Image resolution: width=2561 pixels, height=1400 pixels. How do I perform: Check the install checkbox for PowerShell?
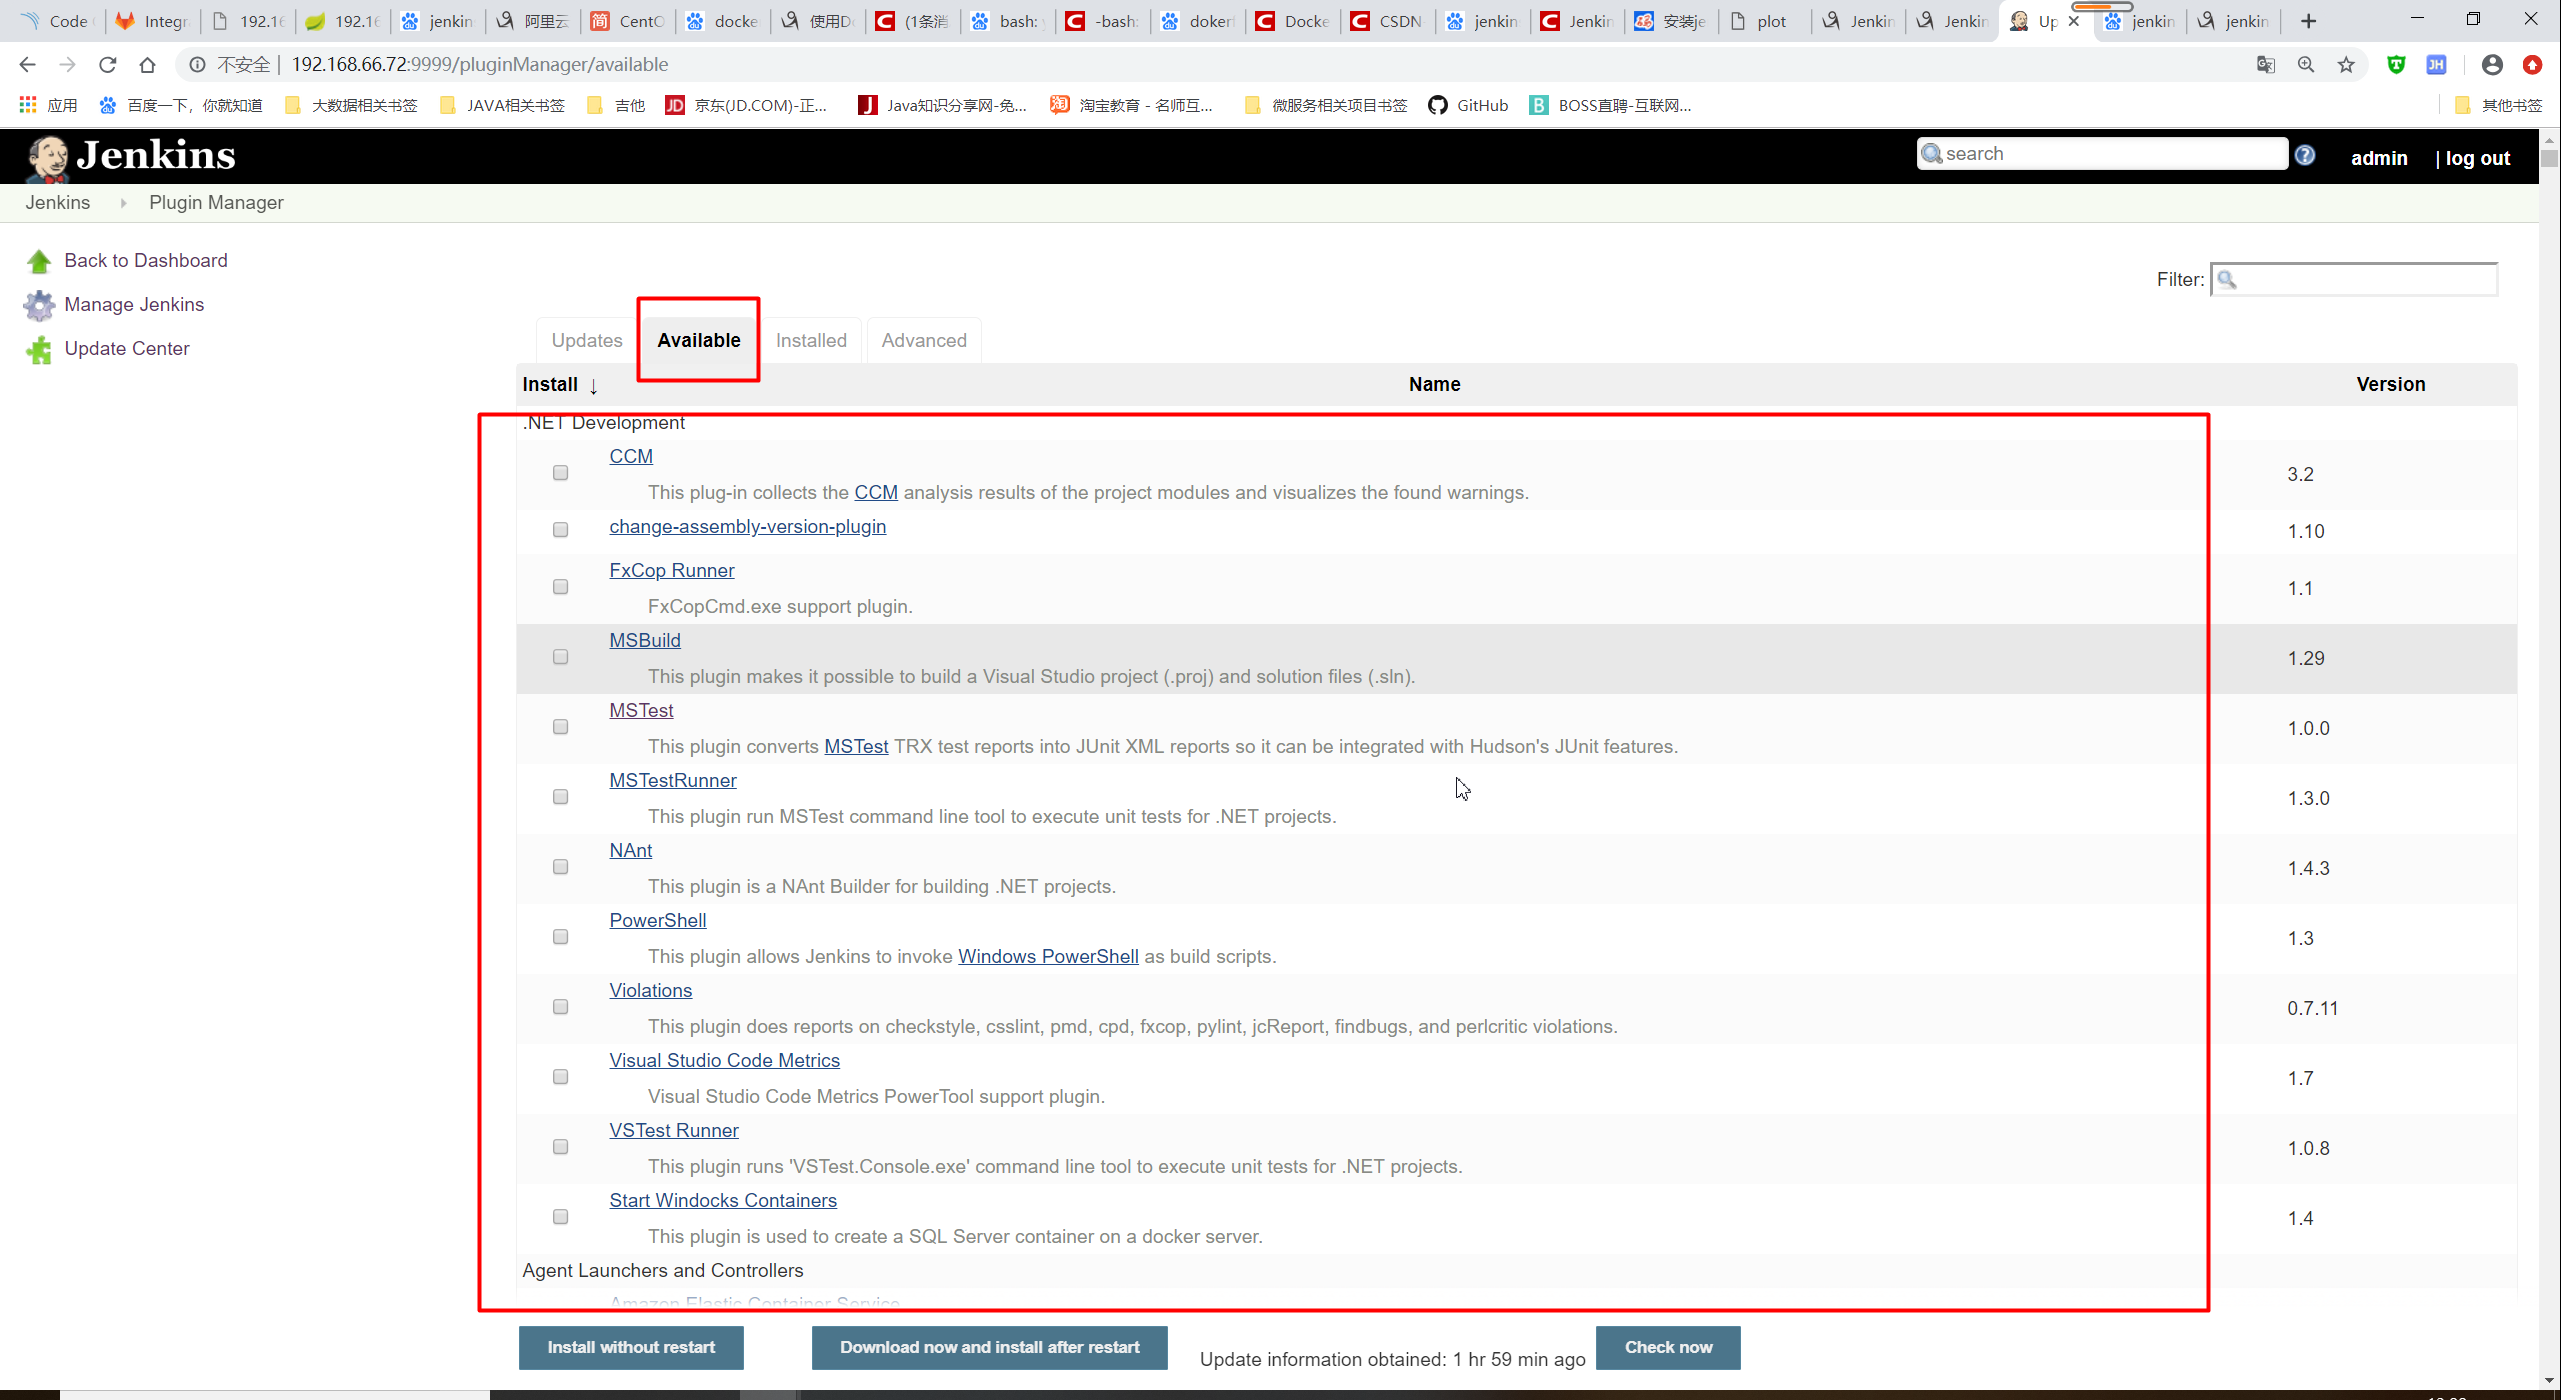pyautogui.click(x=560, y=937)
